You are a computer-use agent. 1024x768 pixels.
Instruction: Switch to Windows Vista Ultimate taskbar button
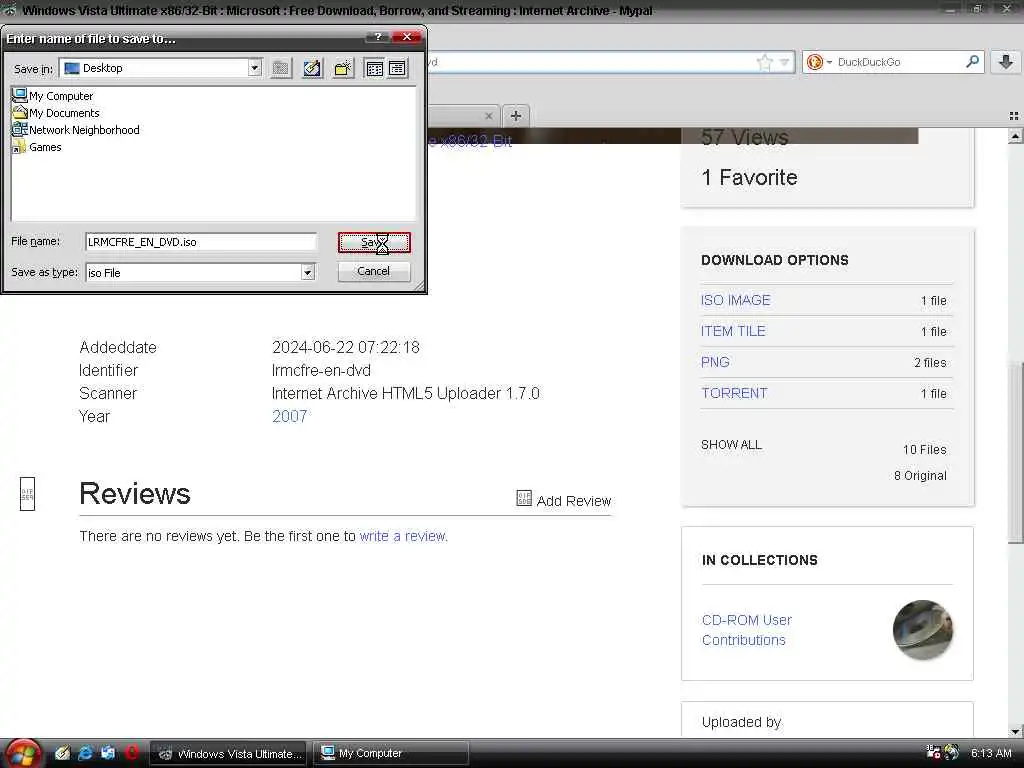(x=229, y=754)
